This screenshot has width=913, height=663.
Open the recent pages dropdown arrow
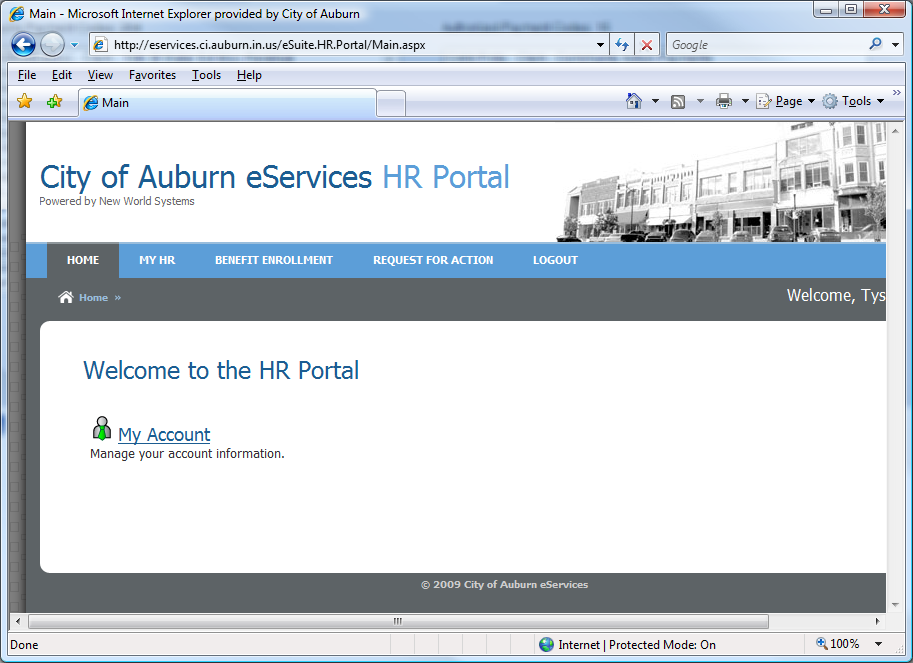tap(75, 45)
